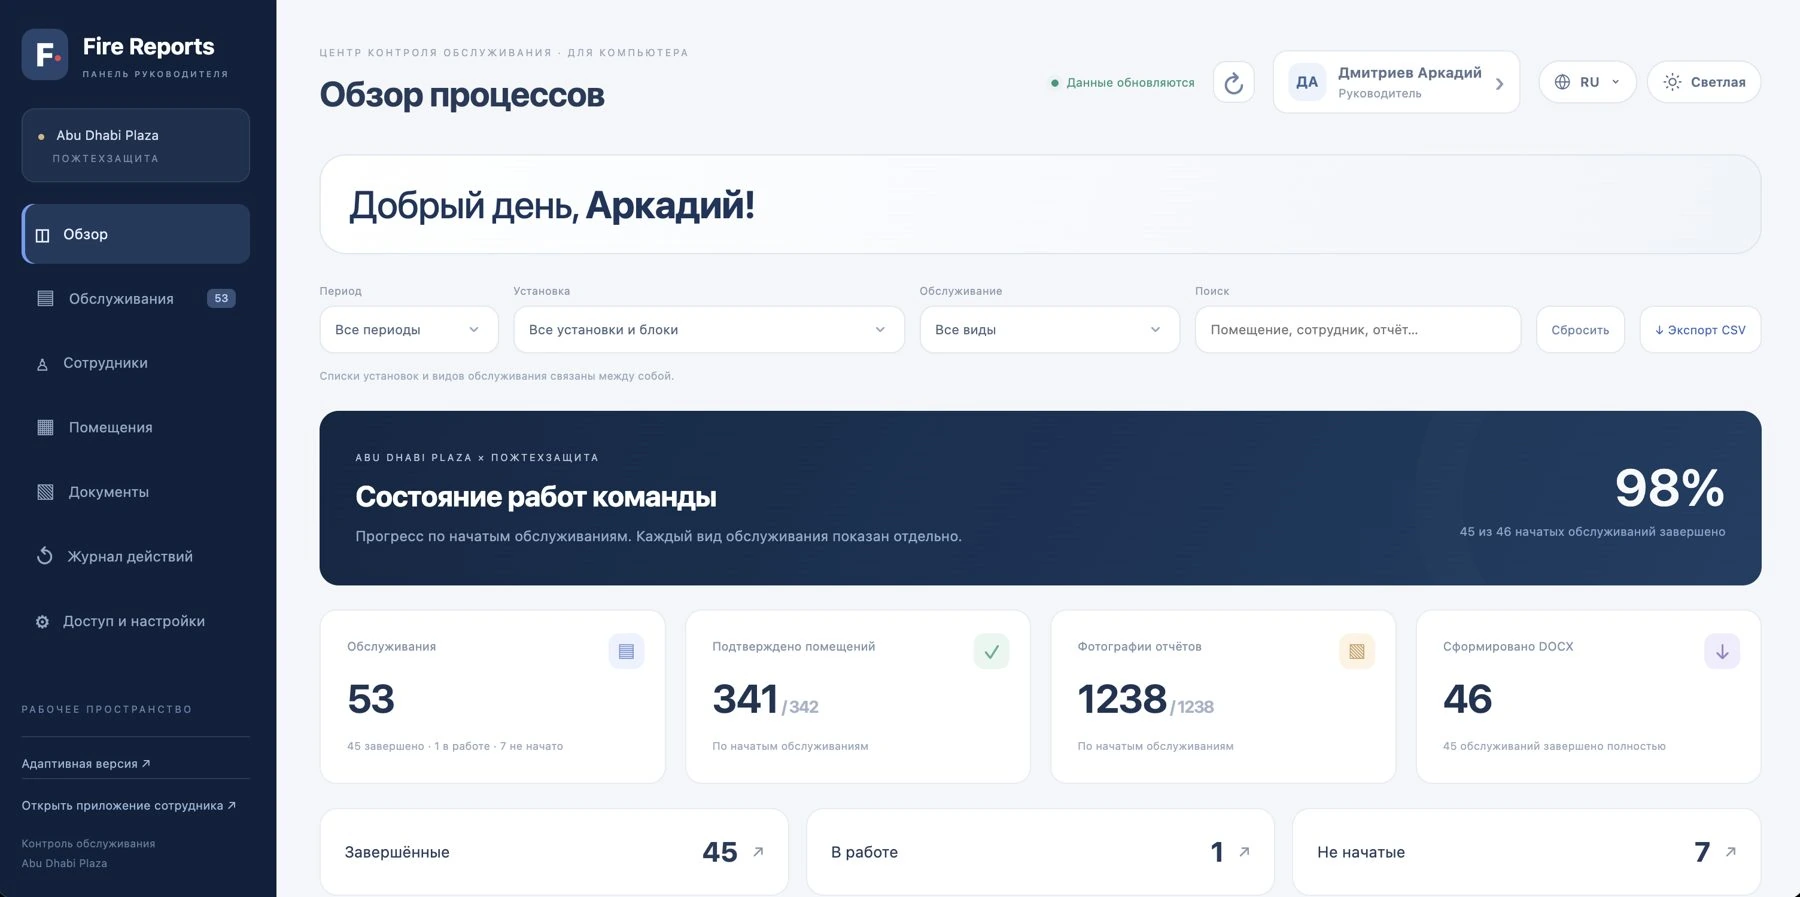This screenshot has width=1800, height=897.
Task: Click the refresh data icon button
Action: [1233, 82]
